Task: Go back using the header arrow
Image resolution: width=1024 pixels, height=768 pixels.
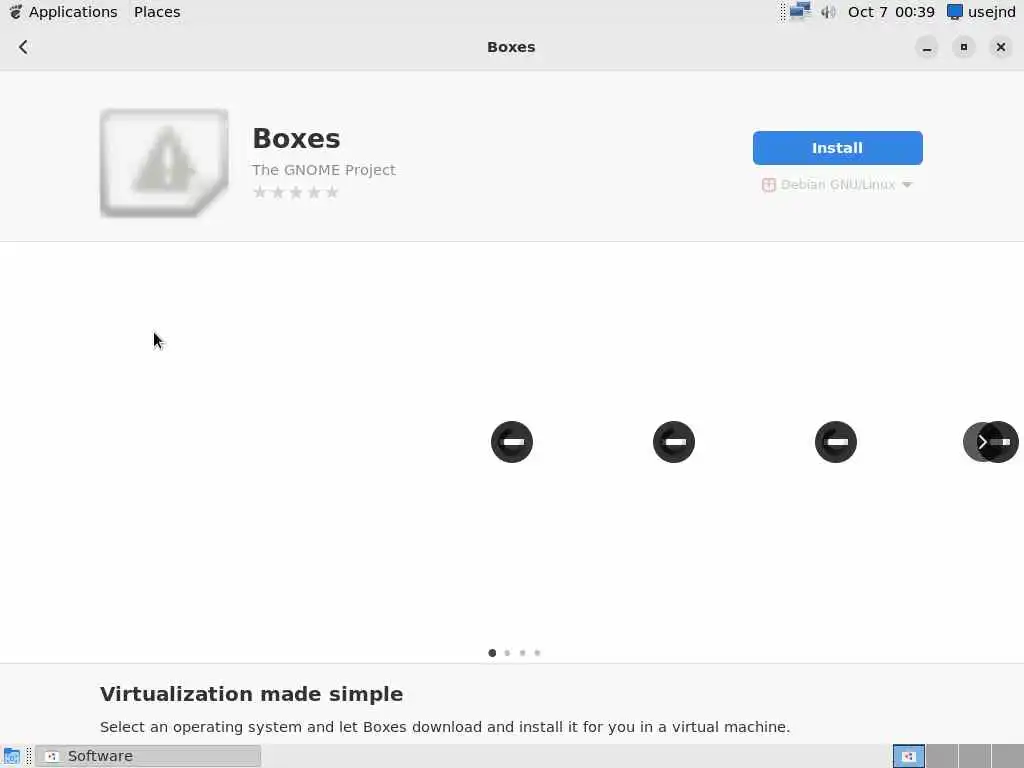Action: [x=24, y=47]
